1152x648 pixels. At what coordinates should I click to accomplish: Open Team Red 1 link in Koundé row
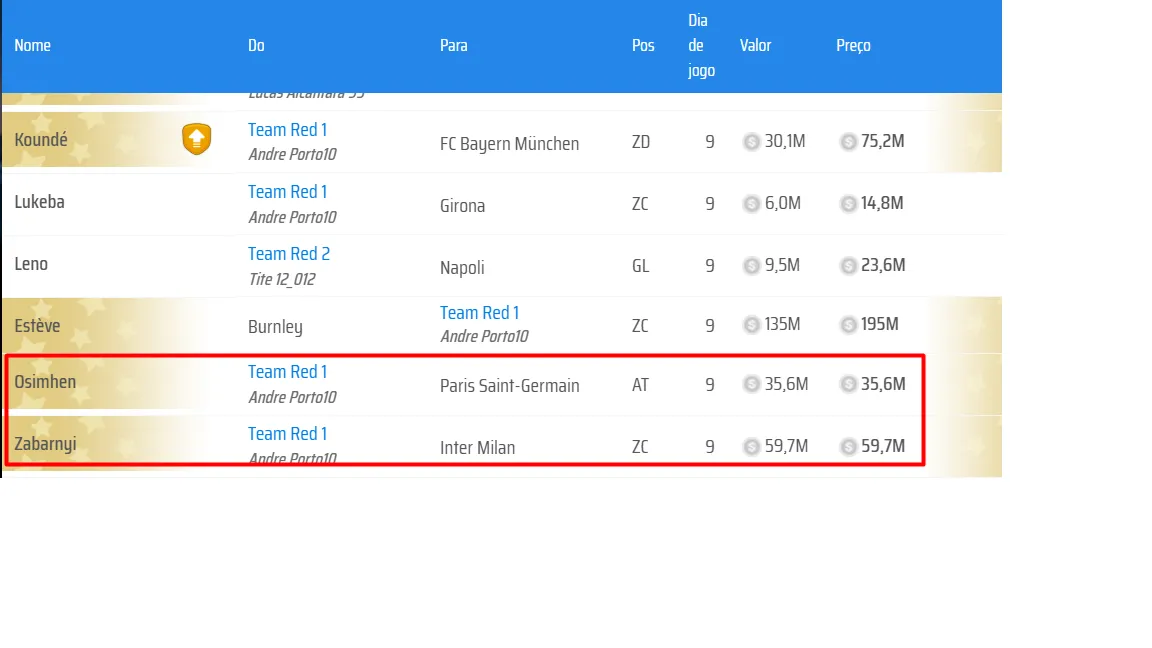287,130
